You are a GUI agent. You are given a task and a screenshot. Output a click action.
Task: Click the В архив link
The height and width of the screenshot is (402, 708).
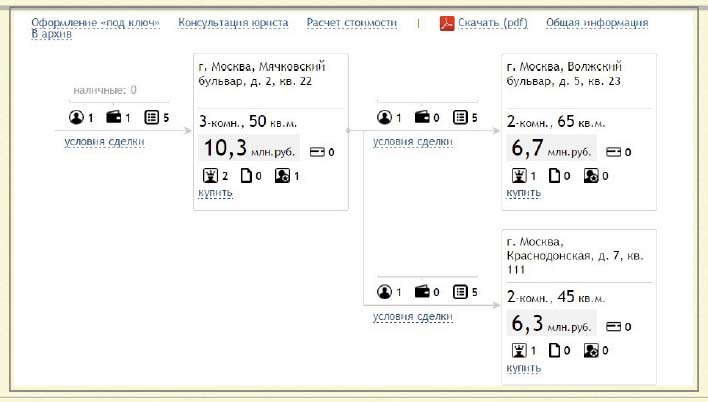[51, 34]
